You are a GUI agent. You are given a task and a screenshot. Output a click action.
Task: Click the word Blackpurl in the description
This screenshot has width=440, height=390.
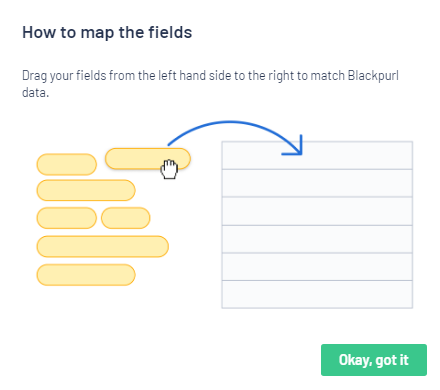(x=373, y=76)
